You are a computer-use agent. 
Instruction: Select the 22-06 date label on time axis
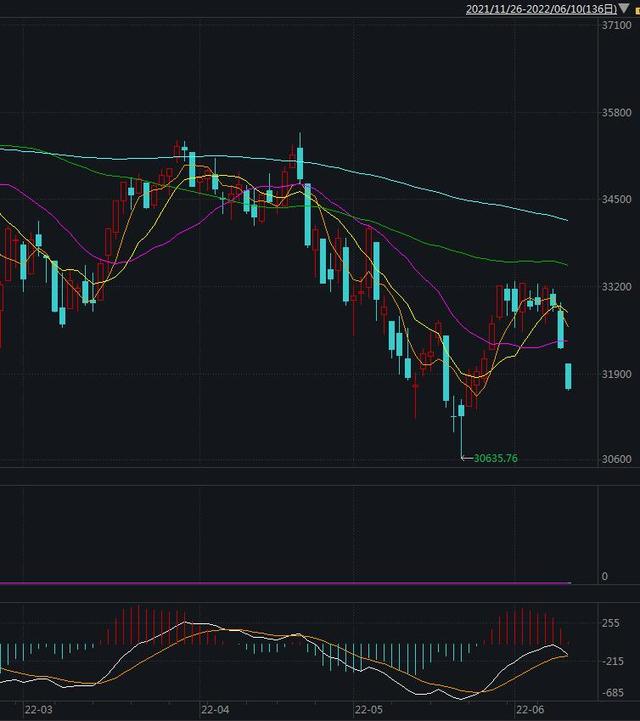click(x=530, y=710)
